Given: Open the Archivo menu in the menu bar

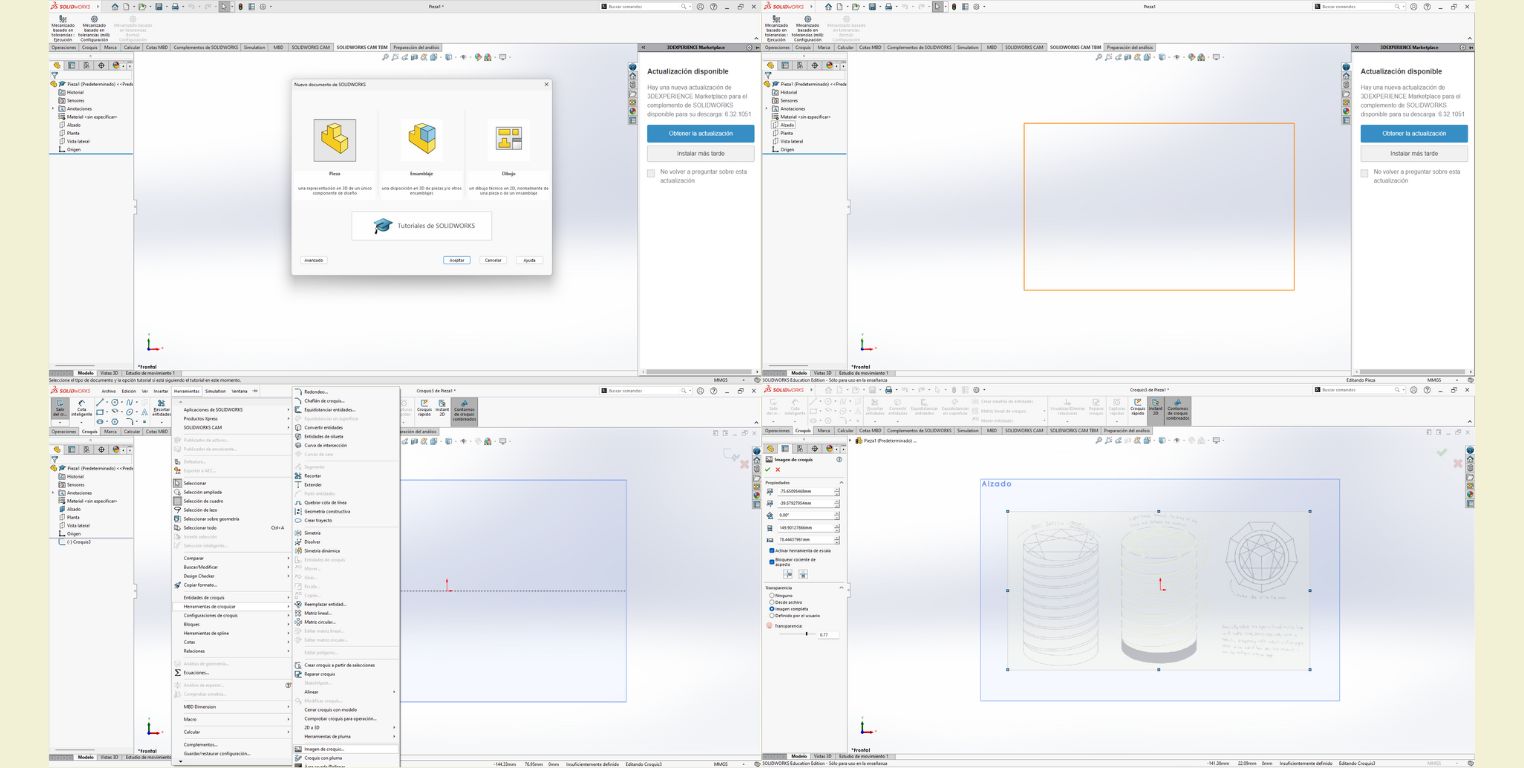Looking at the screenshot, I should (109, 391).
